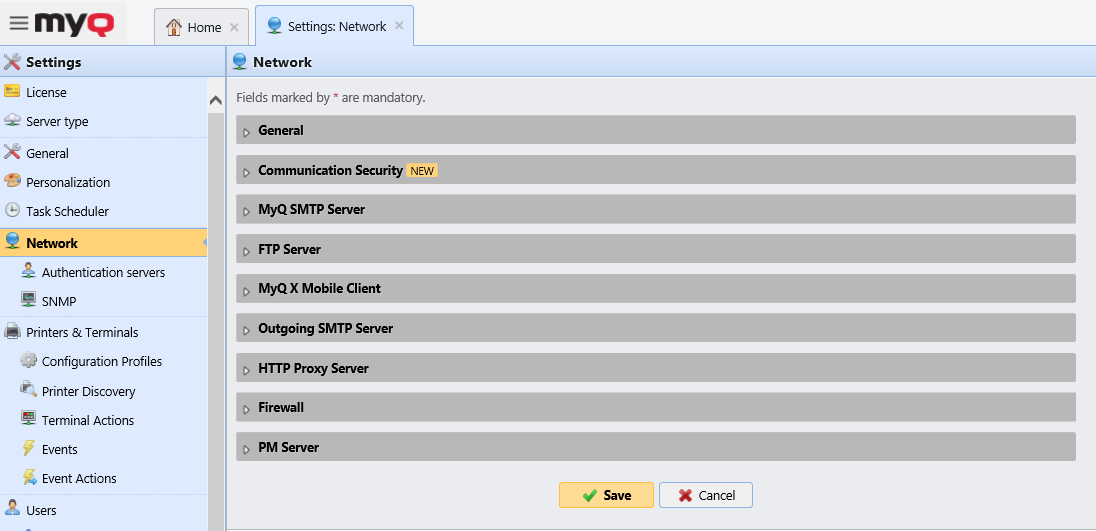Open the hamburger main menu
The image size is (1096, 531).
(x=18, y=24)
